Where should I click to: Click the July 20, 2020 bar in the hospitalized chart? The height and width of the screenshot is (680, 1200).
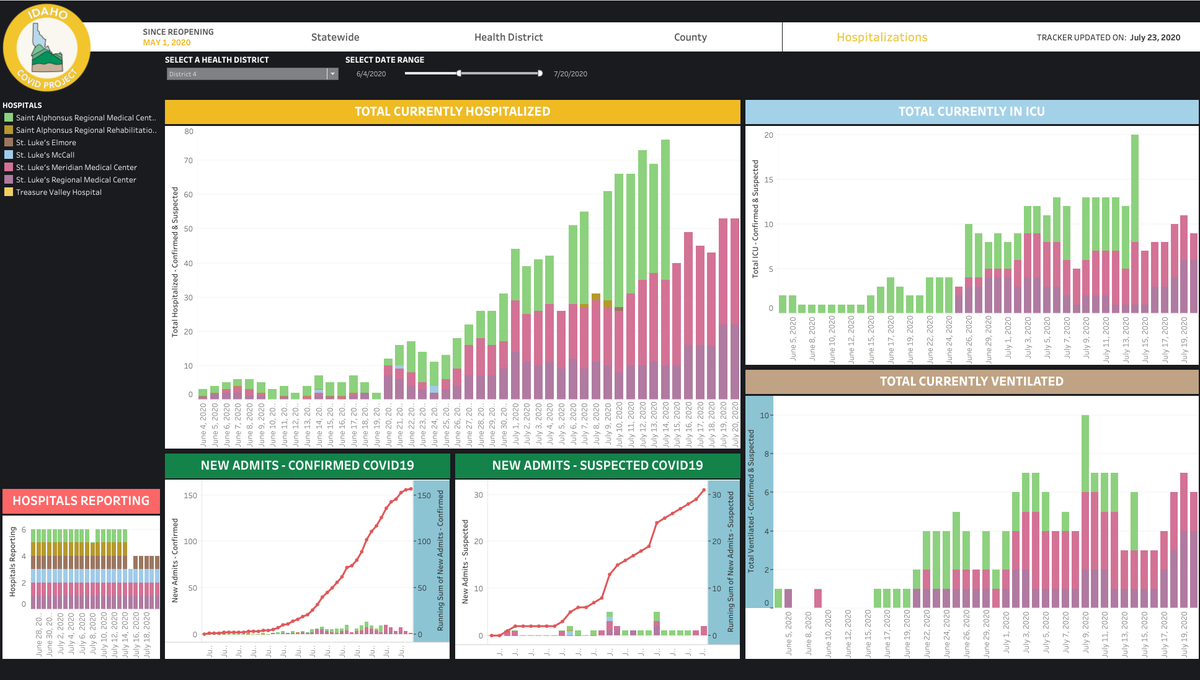(734, 309)
